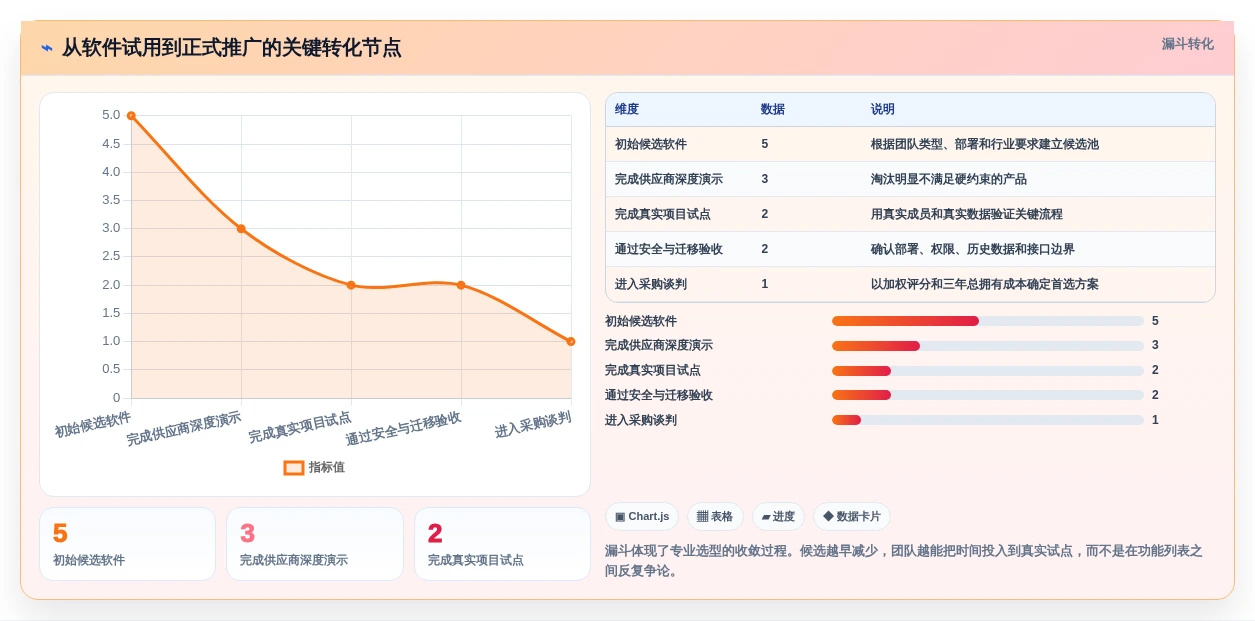1255x621 pixels.
Task: Click the 进入采购谈判 progress bar
Action: (x=988, y=420)
